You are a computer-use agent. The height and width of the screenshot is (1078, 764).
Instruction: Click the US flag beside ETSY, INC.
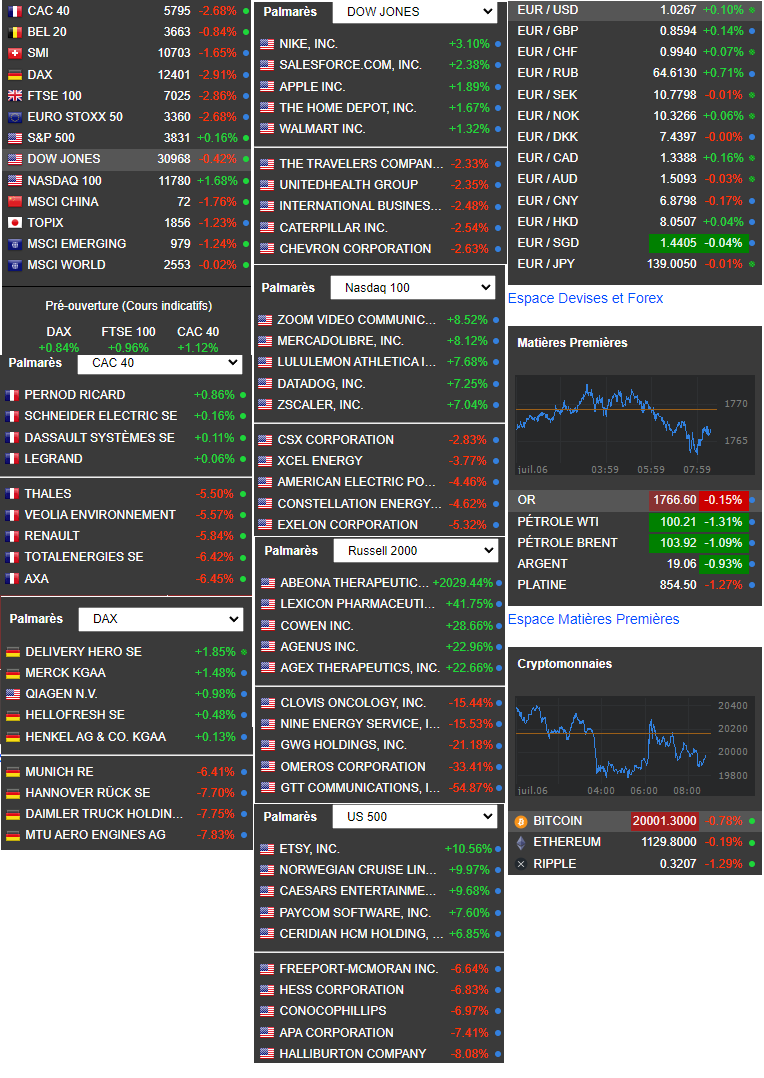coord(267,849)
